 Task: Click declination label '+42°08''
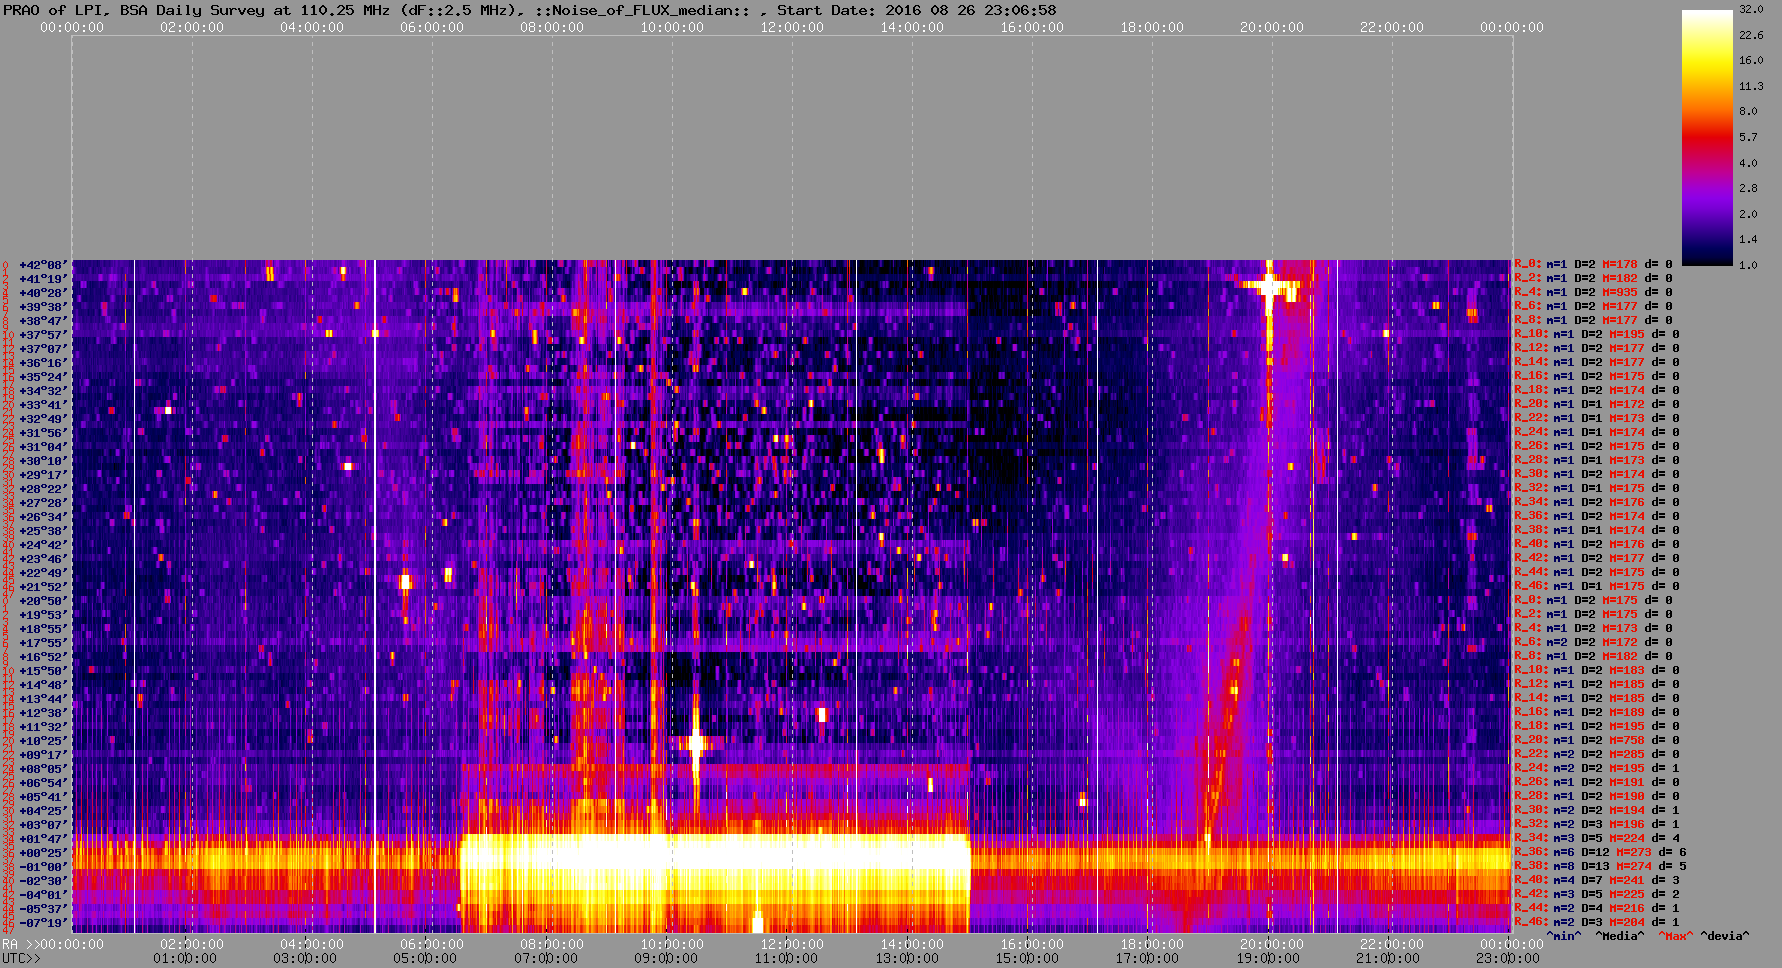[43, 265]
